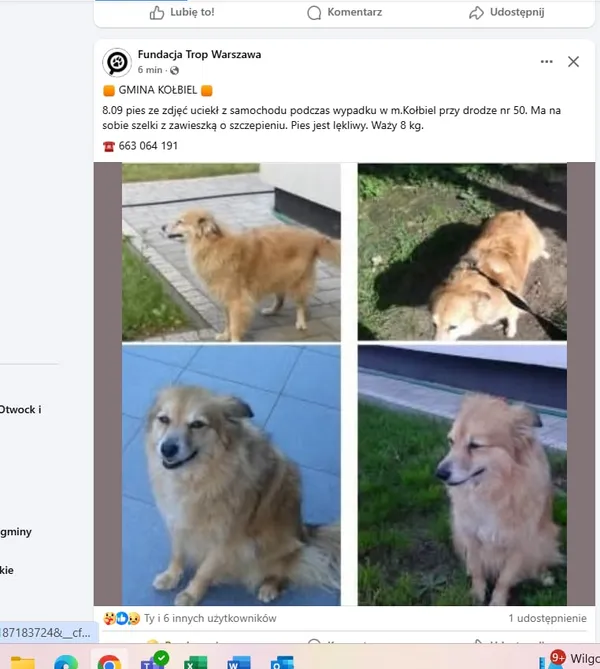Open the Fundacja Trop Warszawa page name link
600x669 pixels.
click(199, 55)
